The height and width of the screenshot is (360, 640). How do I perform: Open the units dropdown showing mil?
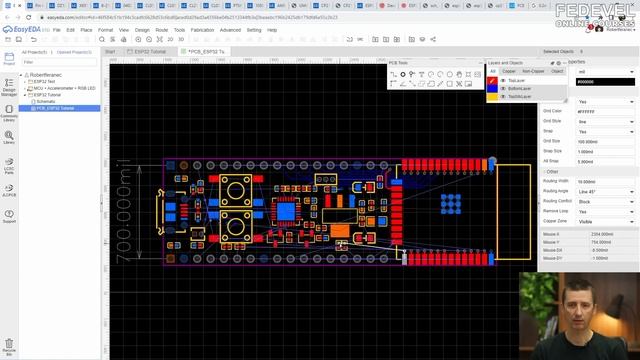(605, 71)
